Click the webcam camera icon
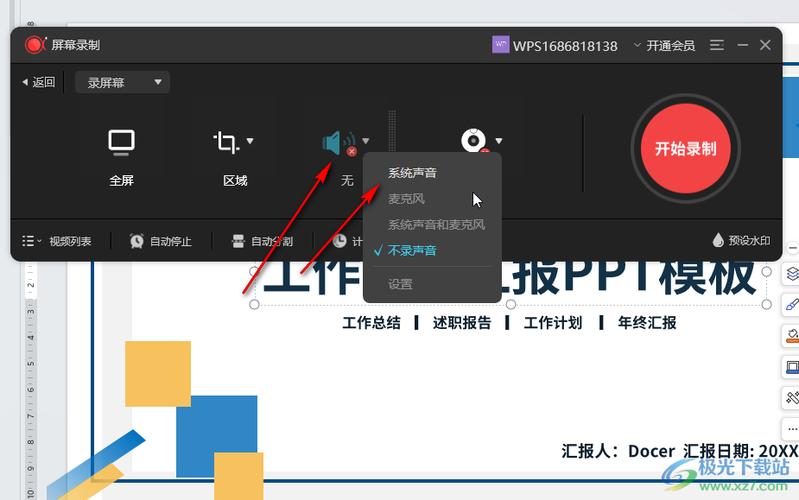Image resolution: width=799 pixels, height=500 pixels. 474,141
